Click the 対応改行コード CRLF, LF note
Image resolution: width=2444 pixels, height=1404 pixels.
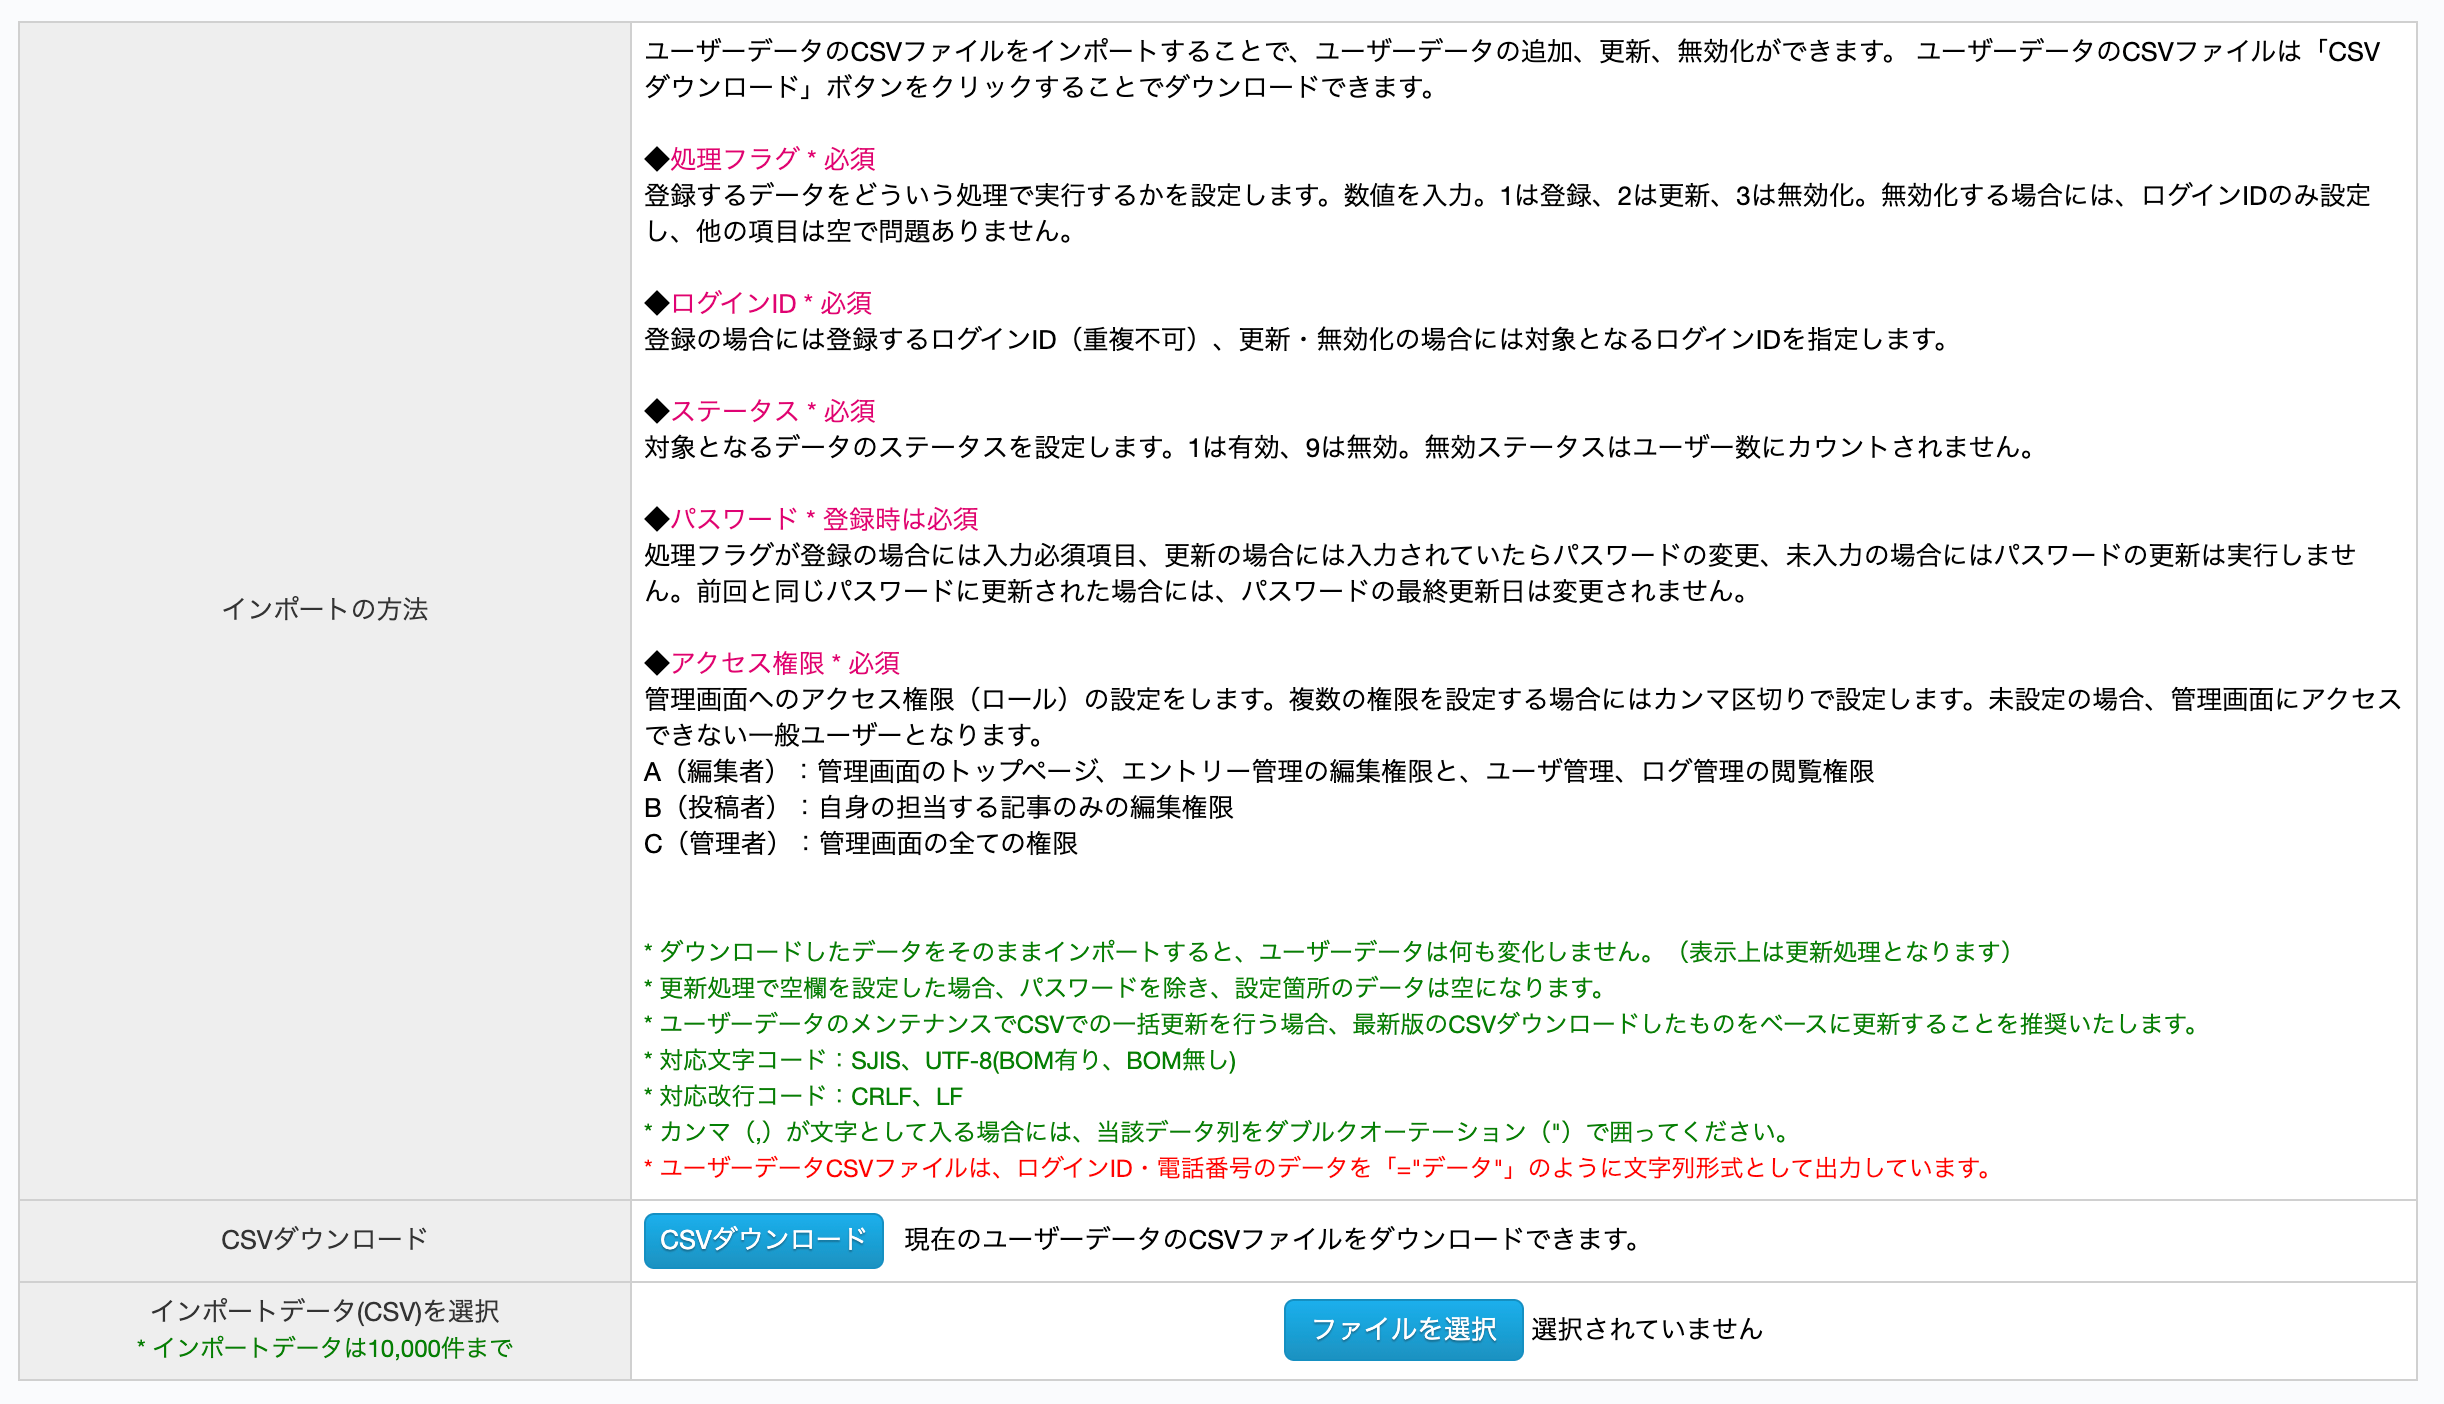803,1096
